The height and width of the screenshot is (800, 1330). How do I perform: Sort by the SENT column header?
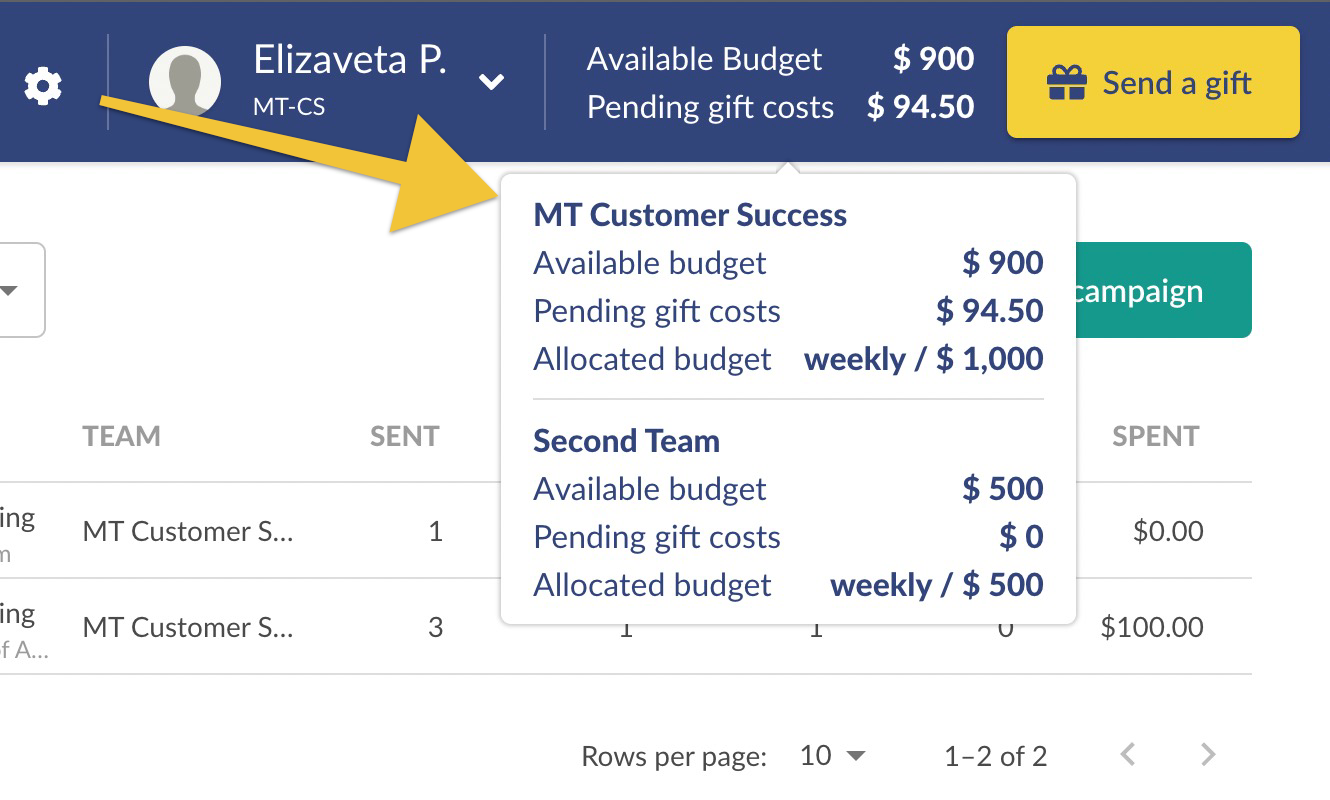coord(404,436)
